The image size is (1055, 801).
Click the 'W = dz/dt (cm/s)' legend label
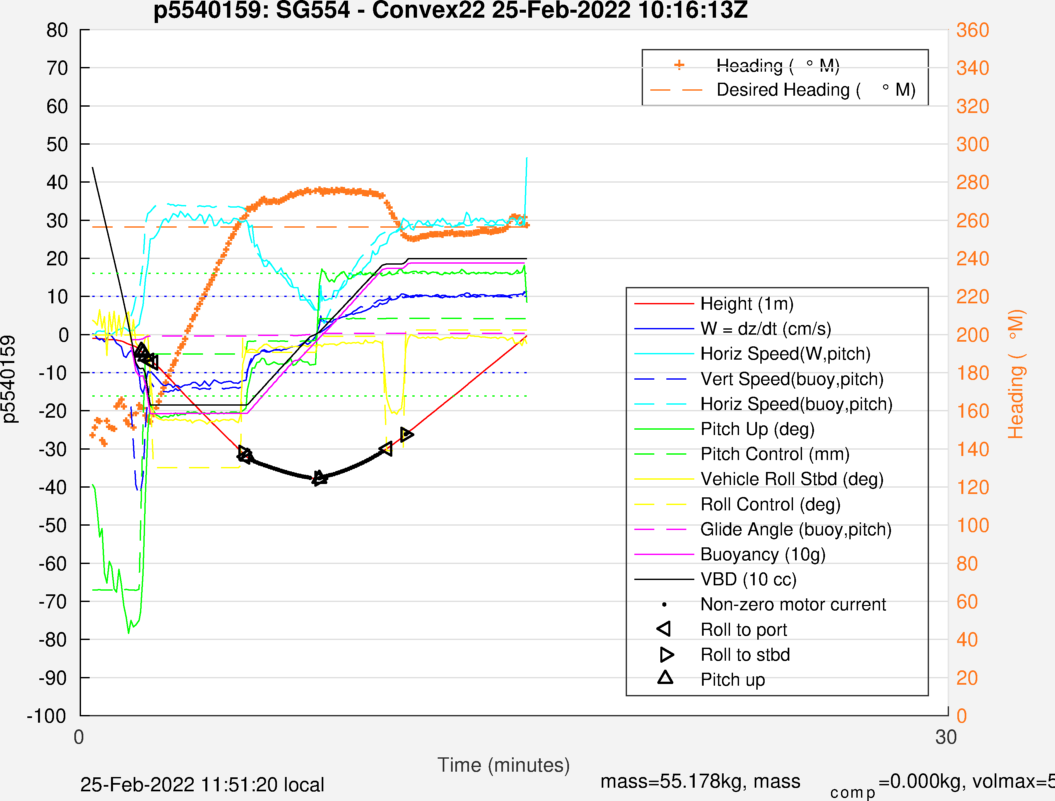(766, 328)
